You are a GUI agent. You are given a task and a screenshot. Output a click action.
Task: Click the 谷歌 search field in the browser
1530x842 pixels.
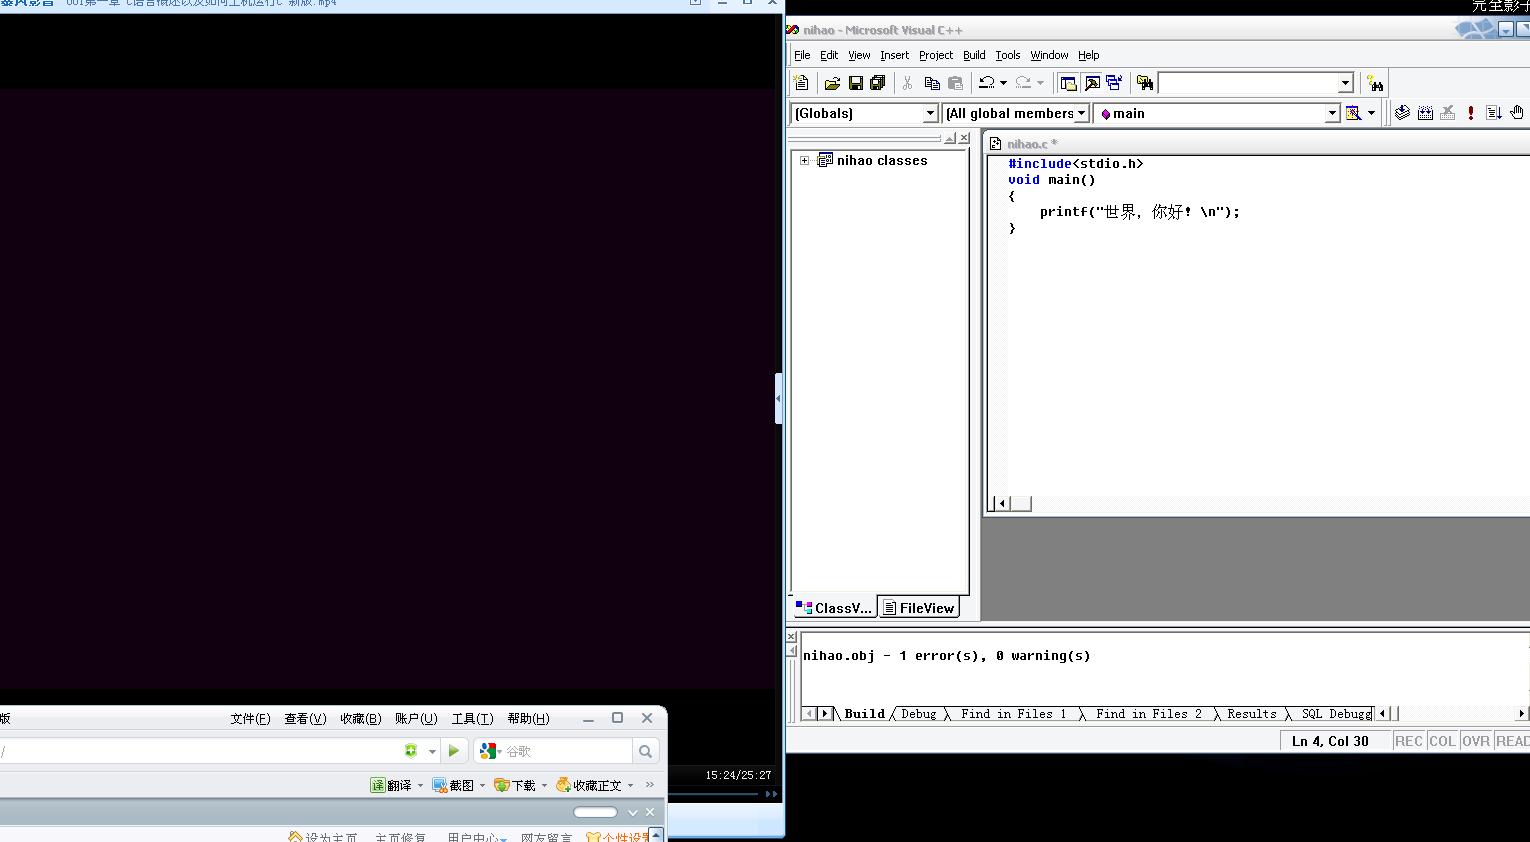tap(566, 751)
